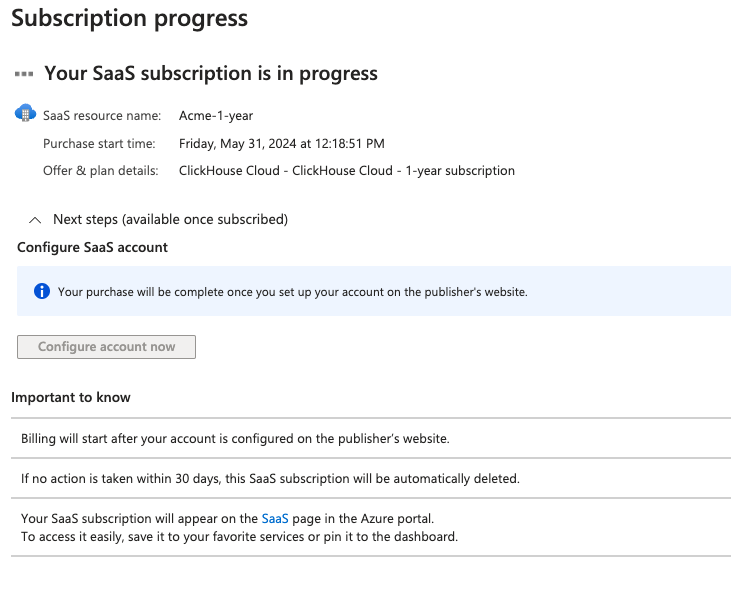Viewport: 731px width, 597px height.
Task: Open the SaaS page link
Action: 275,518
